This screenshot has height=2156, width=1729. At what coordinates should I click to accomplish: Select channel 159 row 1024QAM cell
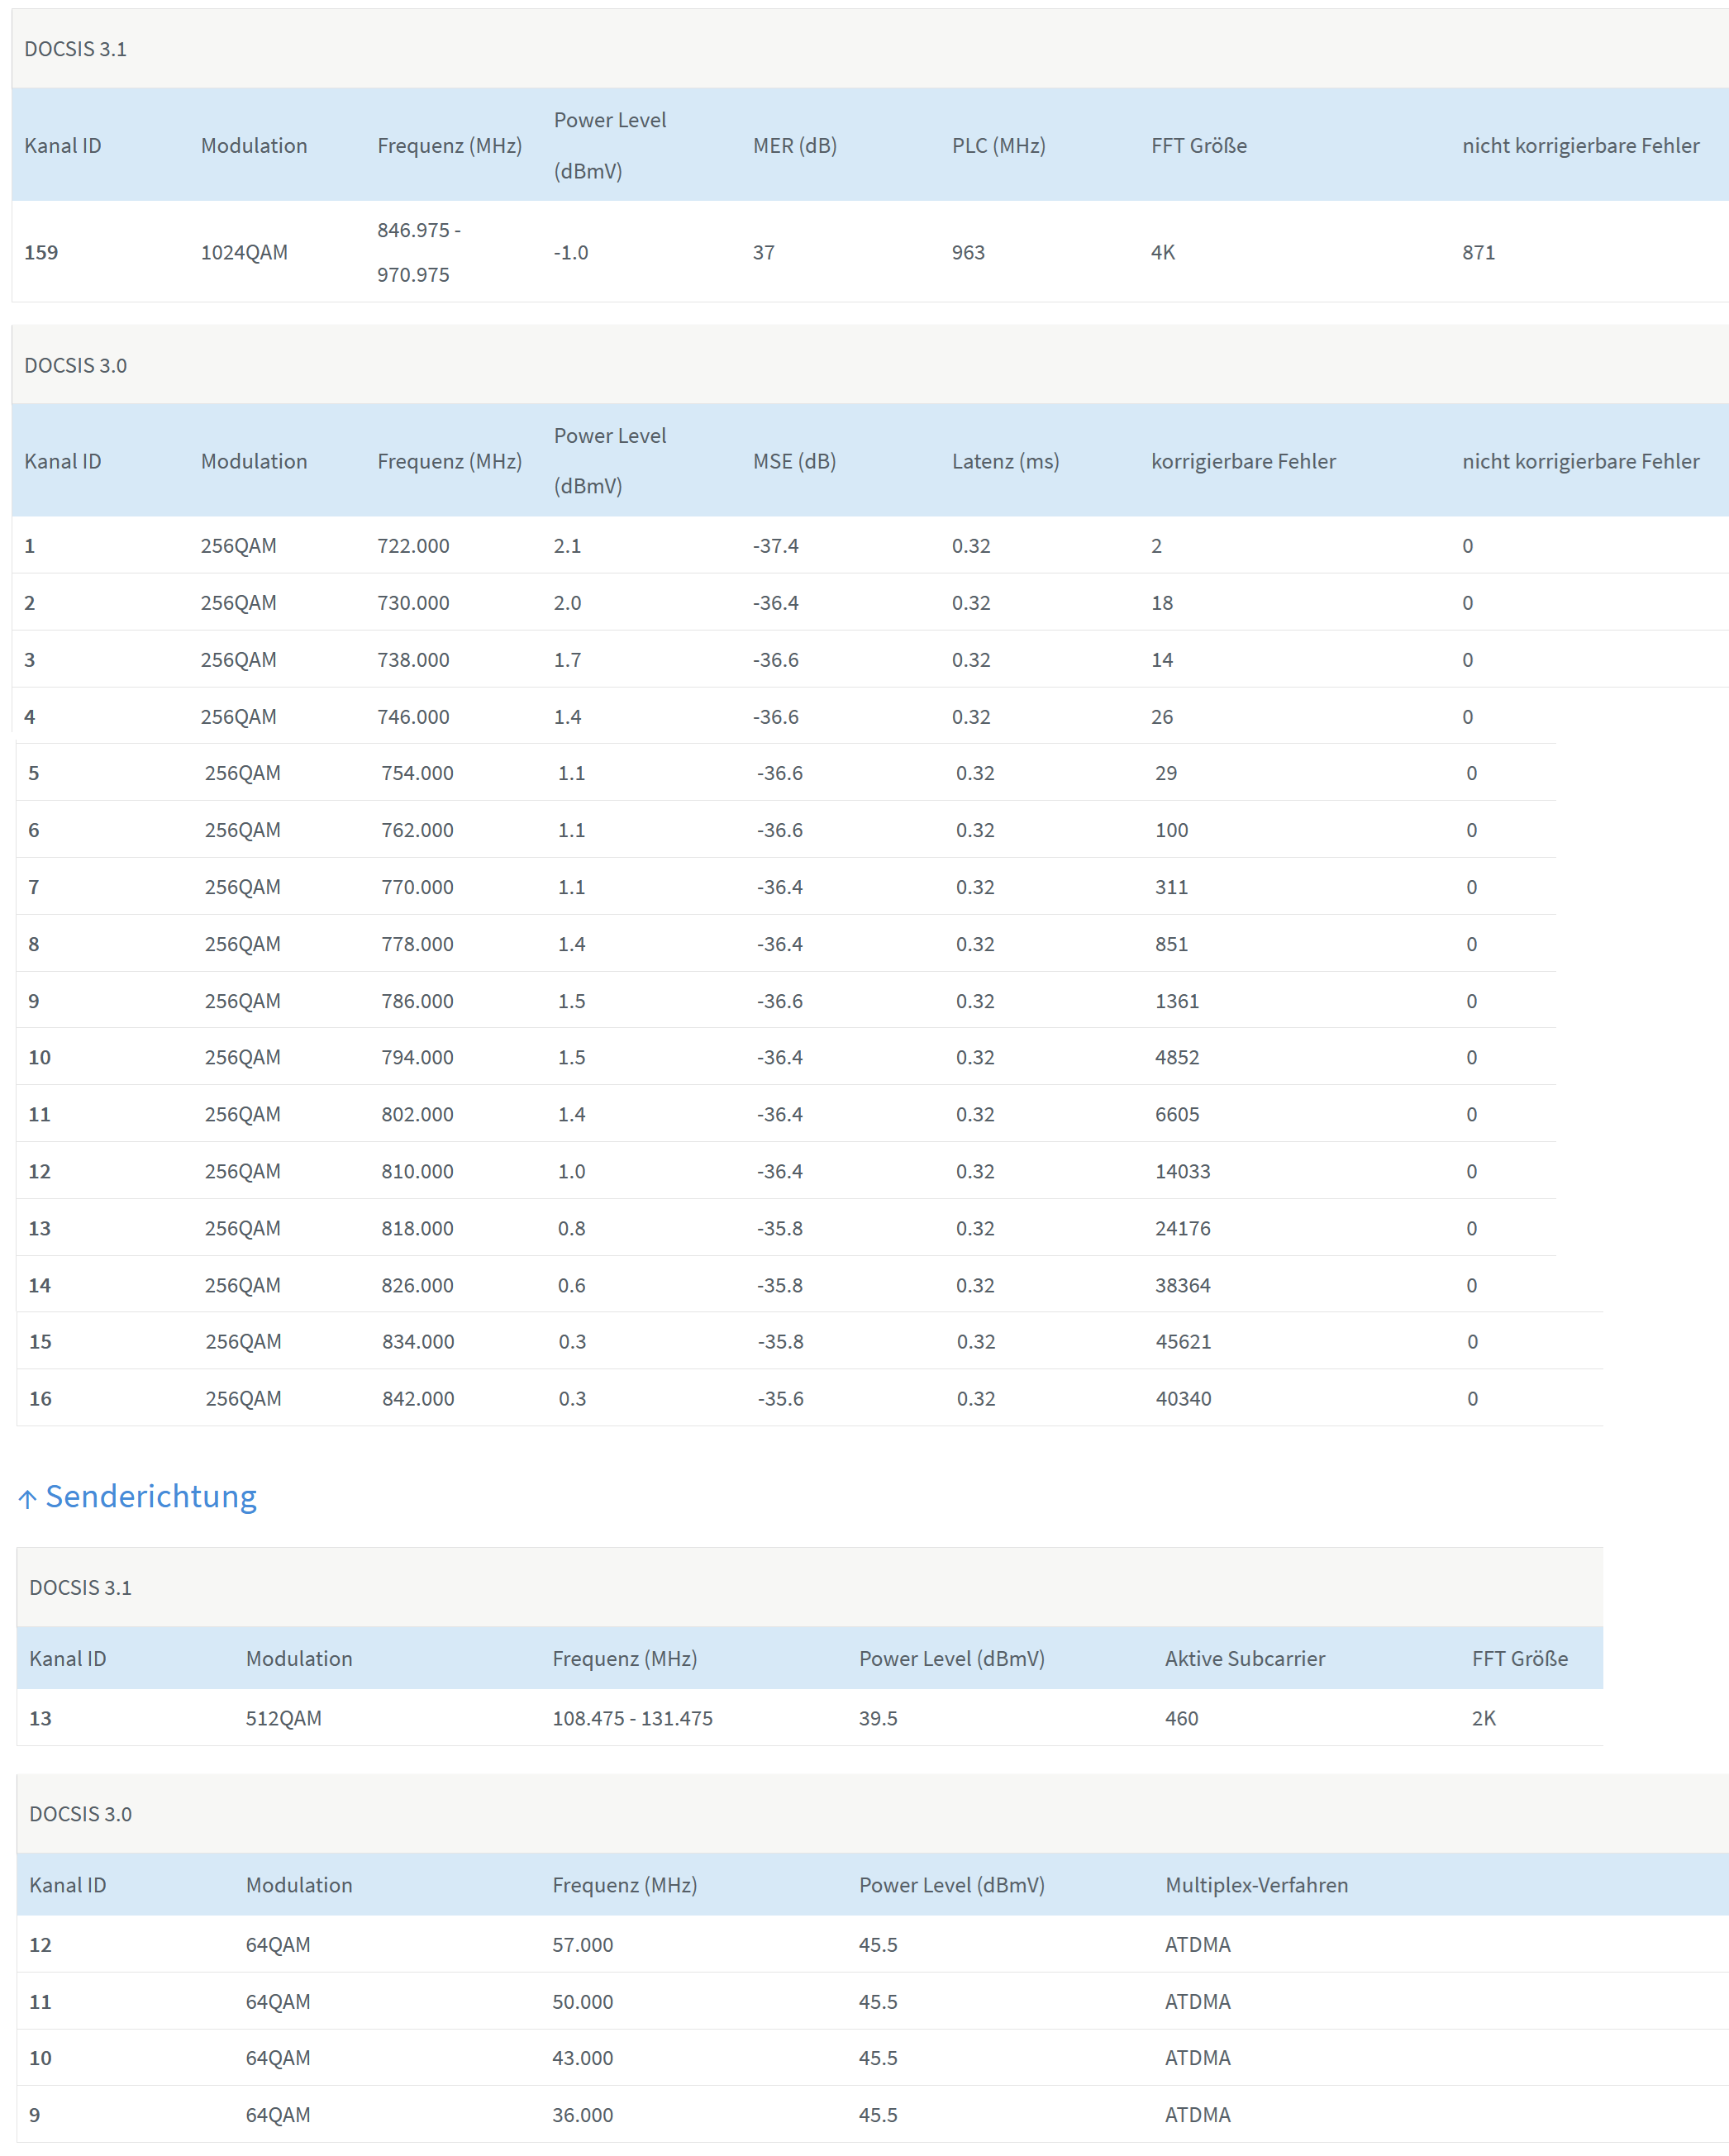tap(244, 252)
